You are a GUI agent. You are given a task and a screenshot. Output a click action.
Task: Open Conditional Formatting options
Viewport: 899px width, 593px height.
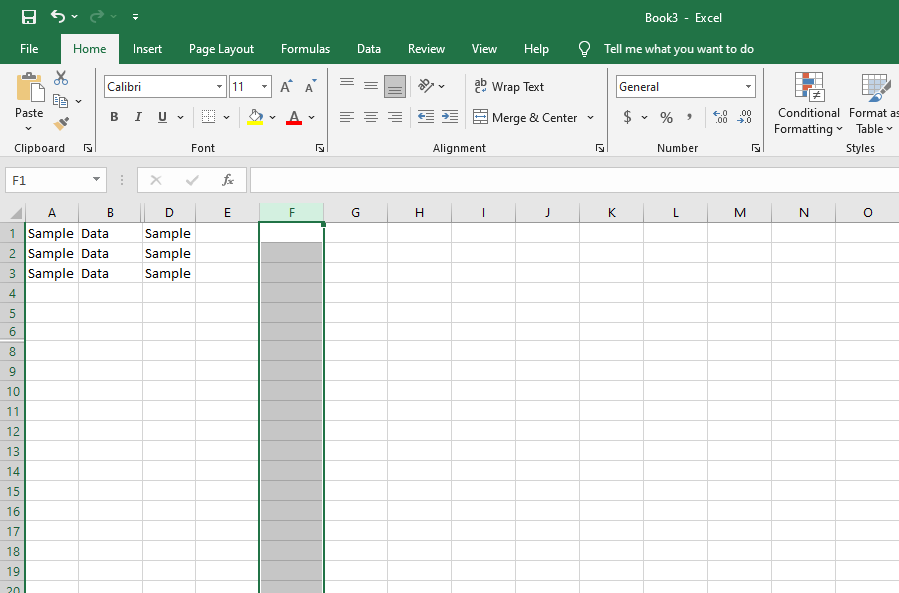(808, 105)
